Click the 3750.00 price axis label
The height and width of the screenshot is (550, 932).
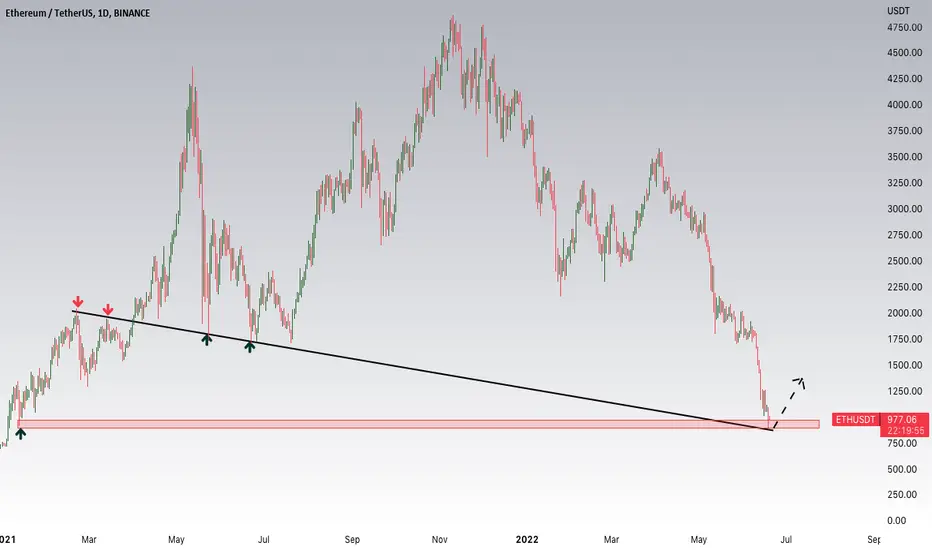tap(905, 131)
